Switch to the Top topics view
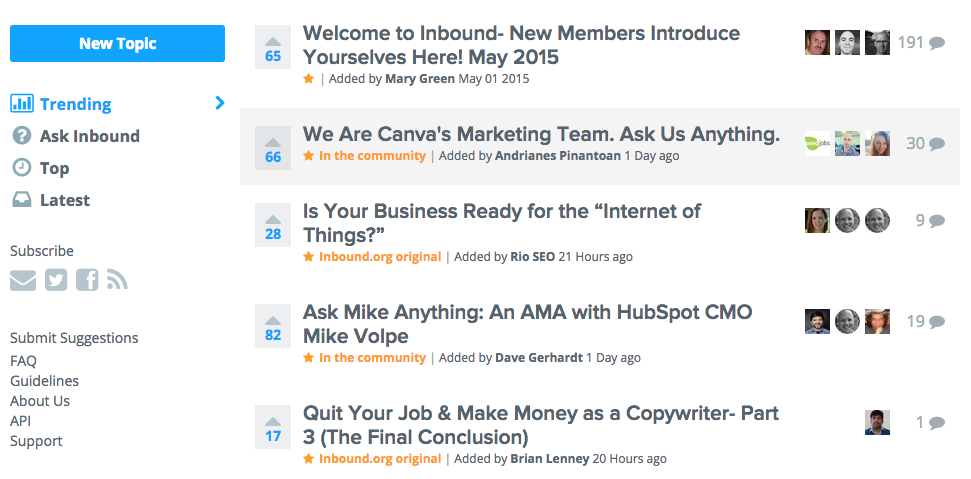The height and width of the screenshot is (479, 971). click(x=41, y=168)
